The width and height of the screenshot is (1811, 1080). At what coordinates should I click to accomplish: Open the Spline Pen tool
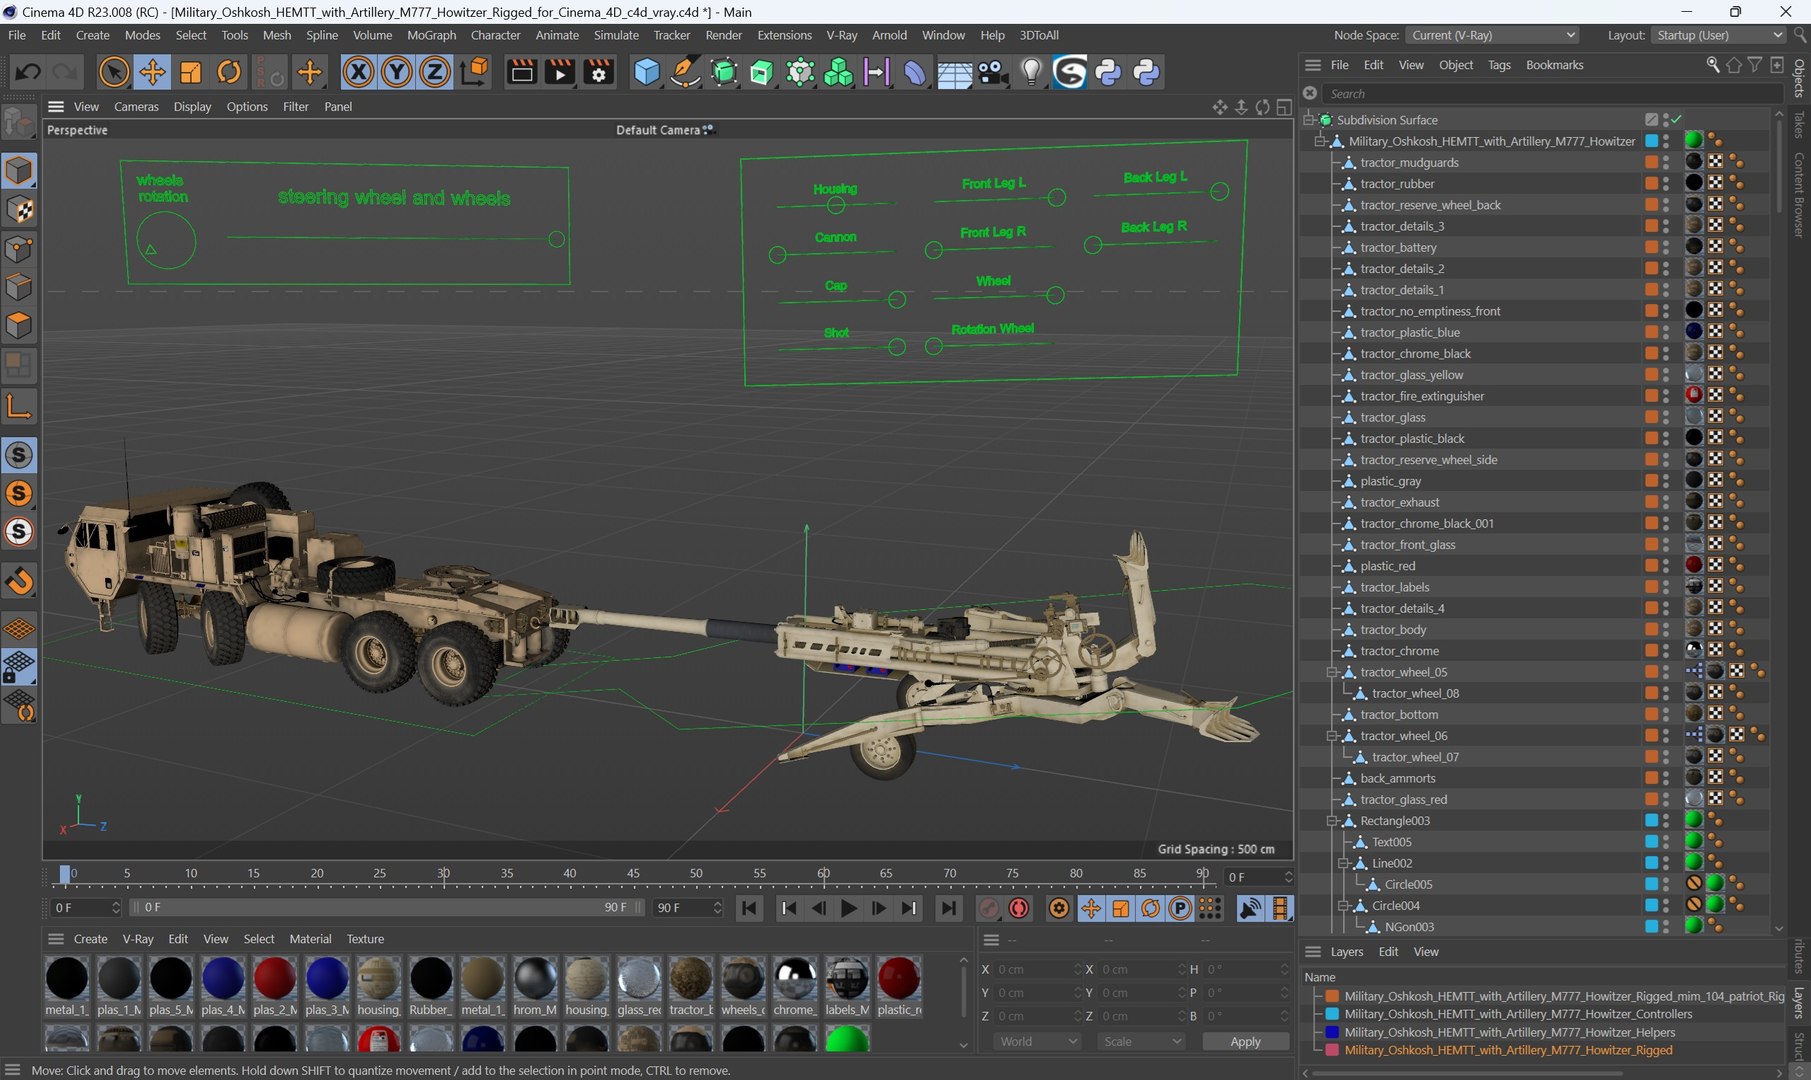click(x=685, y=72)
